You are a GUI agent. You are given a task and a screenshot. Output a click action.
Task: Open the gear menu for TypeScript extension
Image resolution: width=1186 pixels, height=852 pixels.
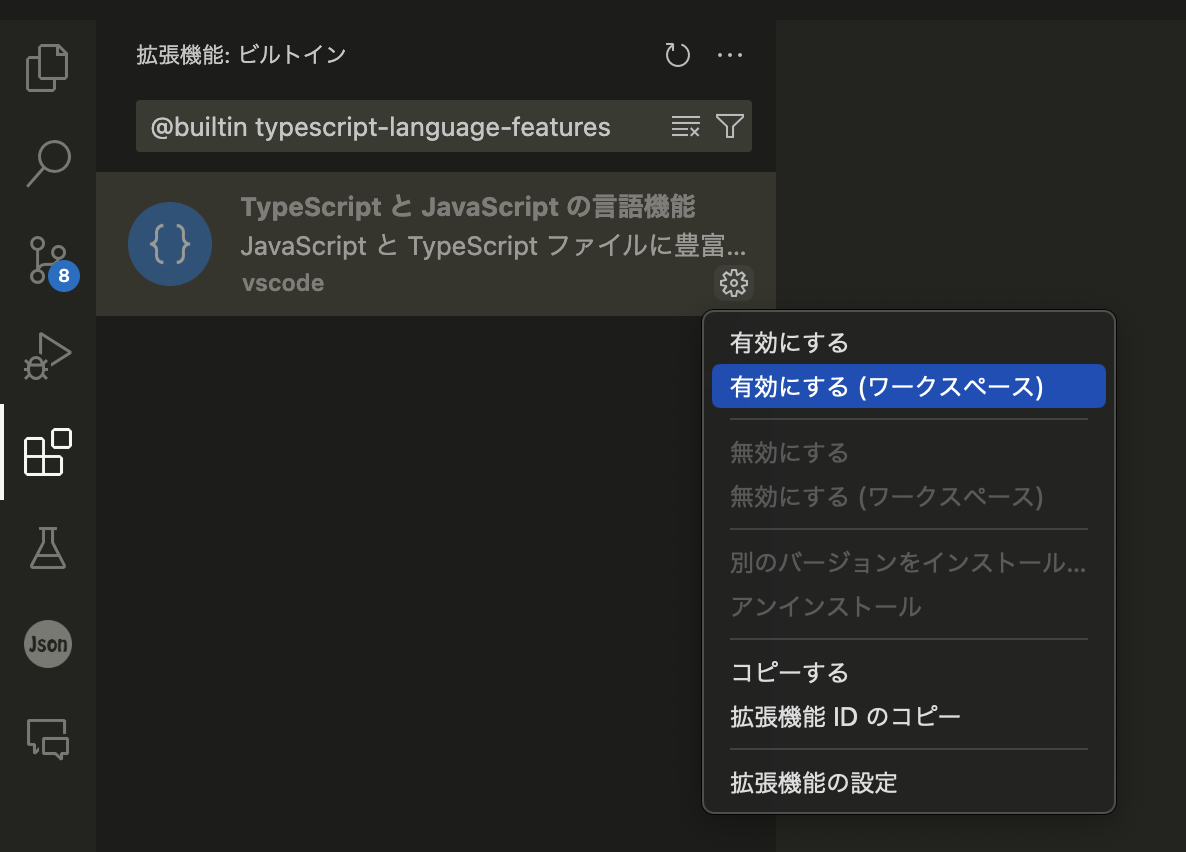734,283
